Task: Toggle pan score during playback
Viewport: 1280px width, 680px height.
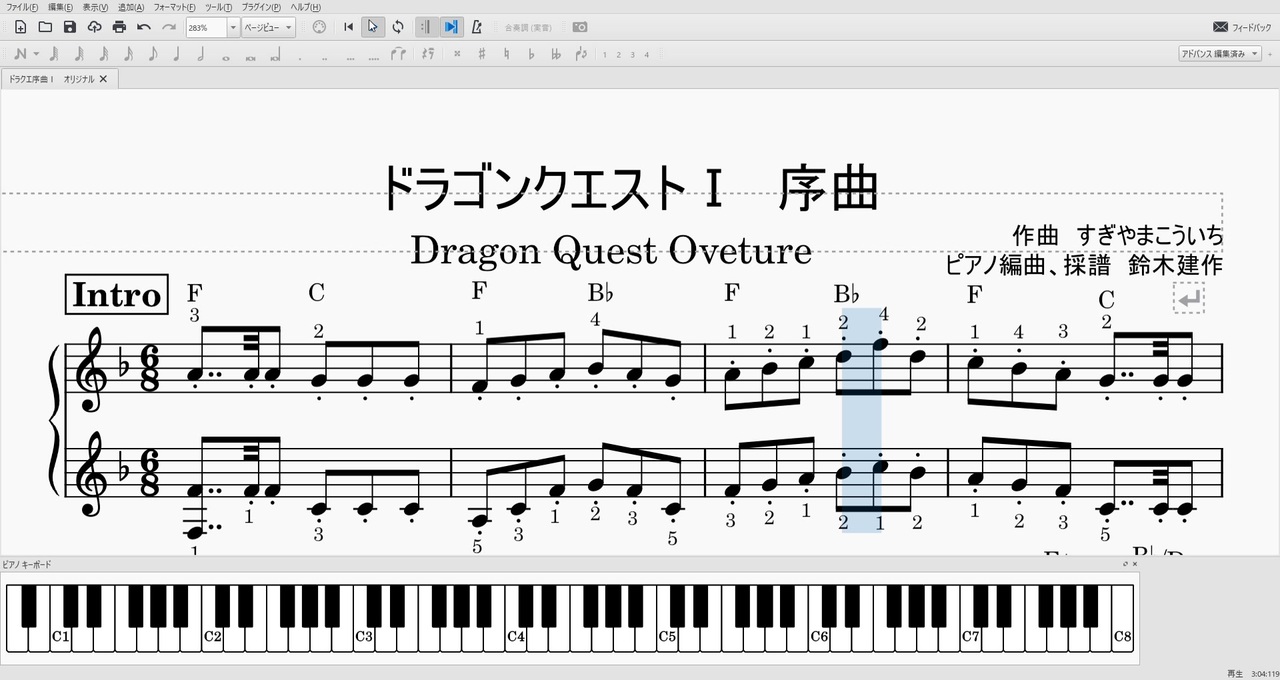Action: click(x=451, y=27)
